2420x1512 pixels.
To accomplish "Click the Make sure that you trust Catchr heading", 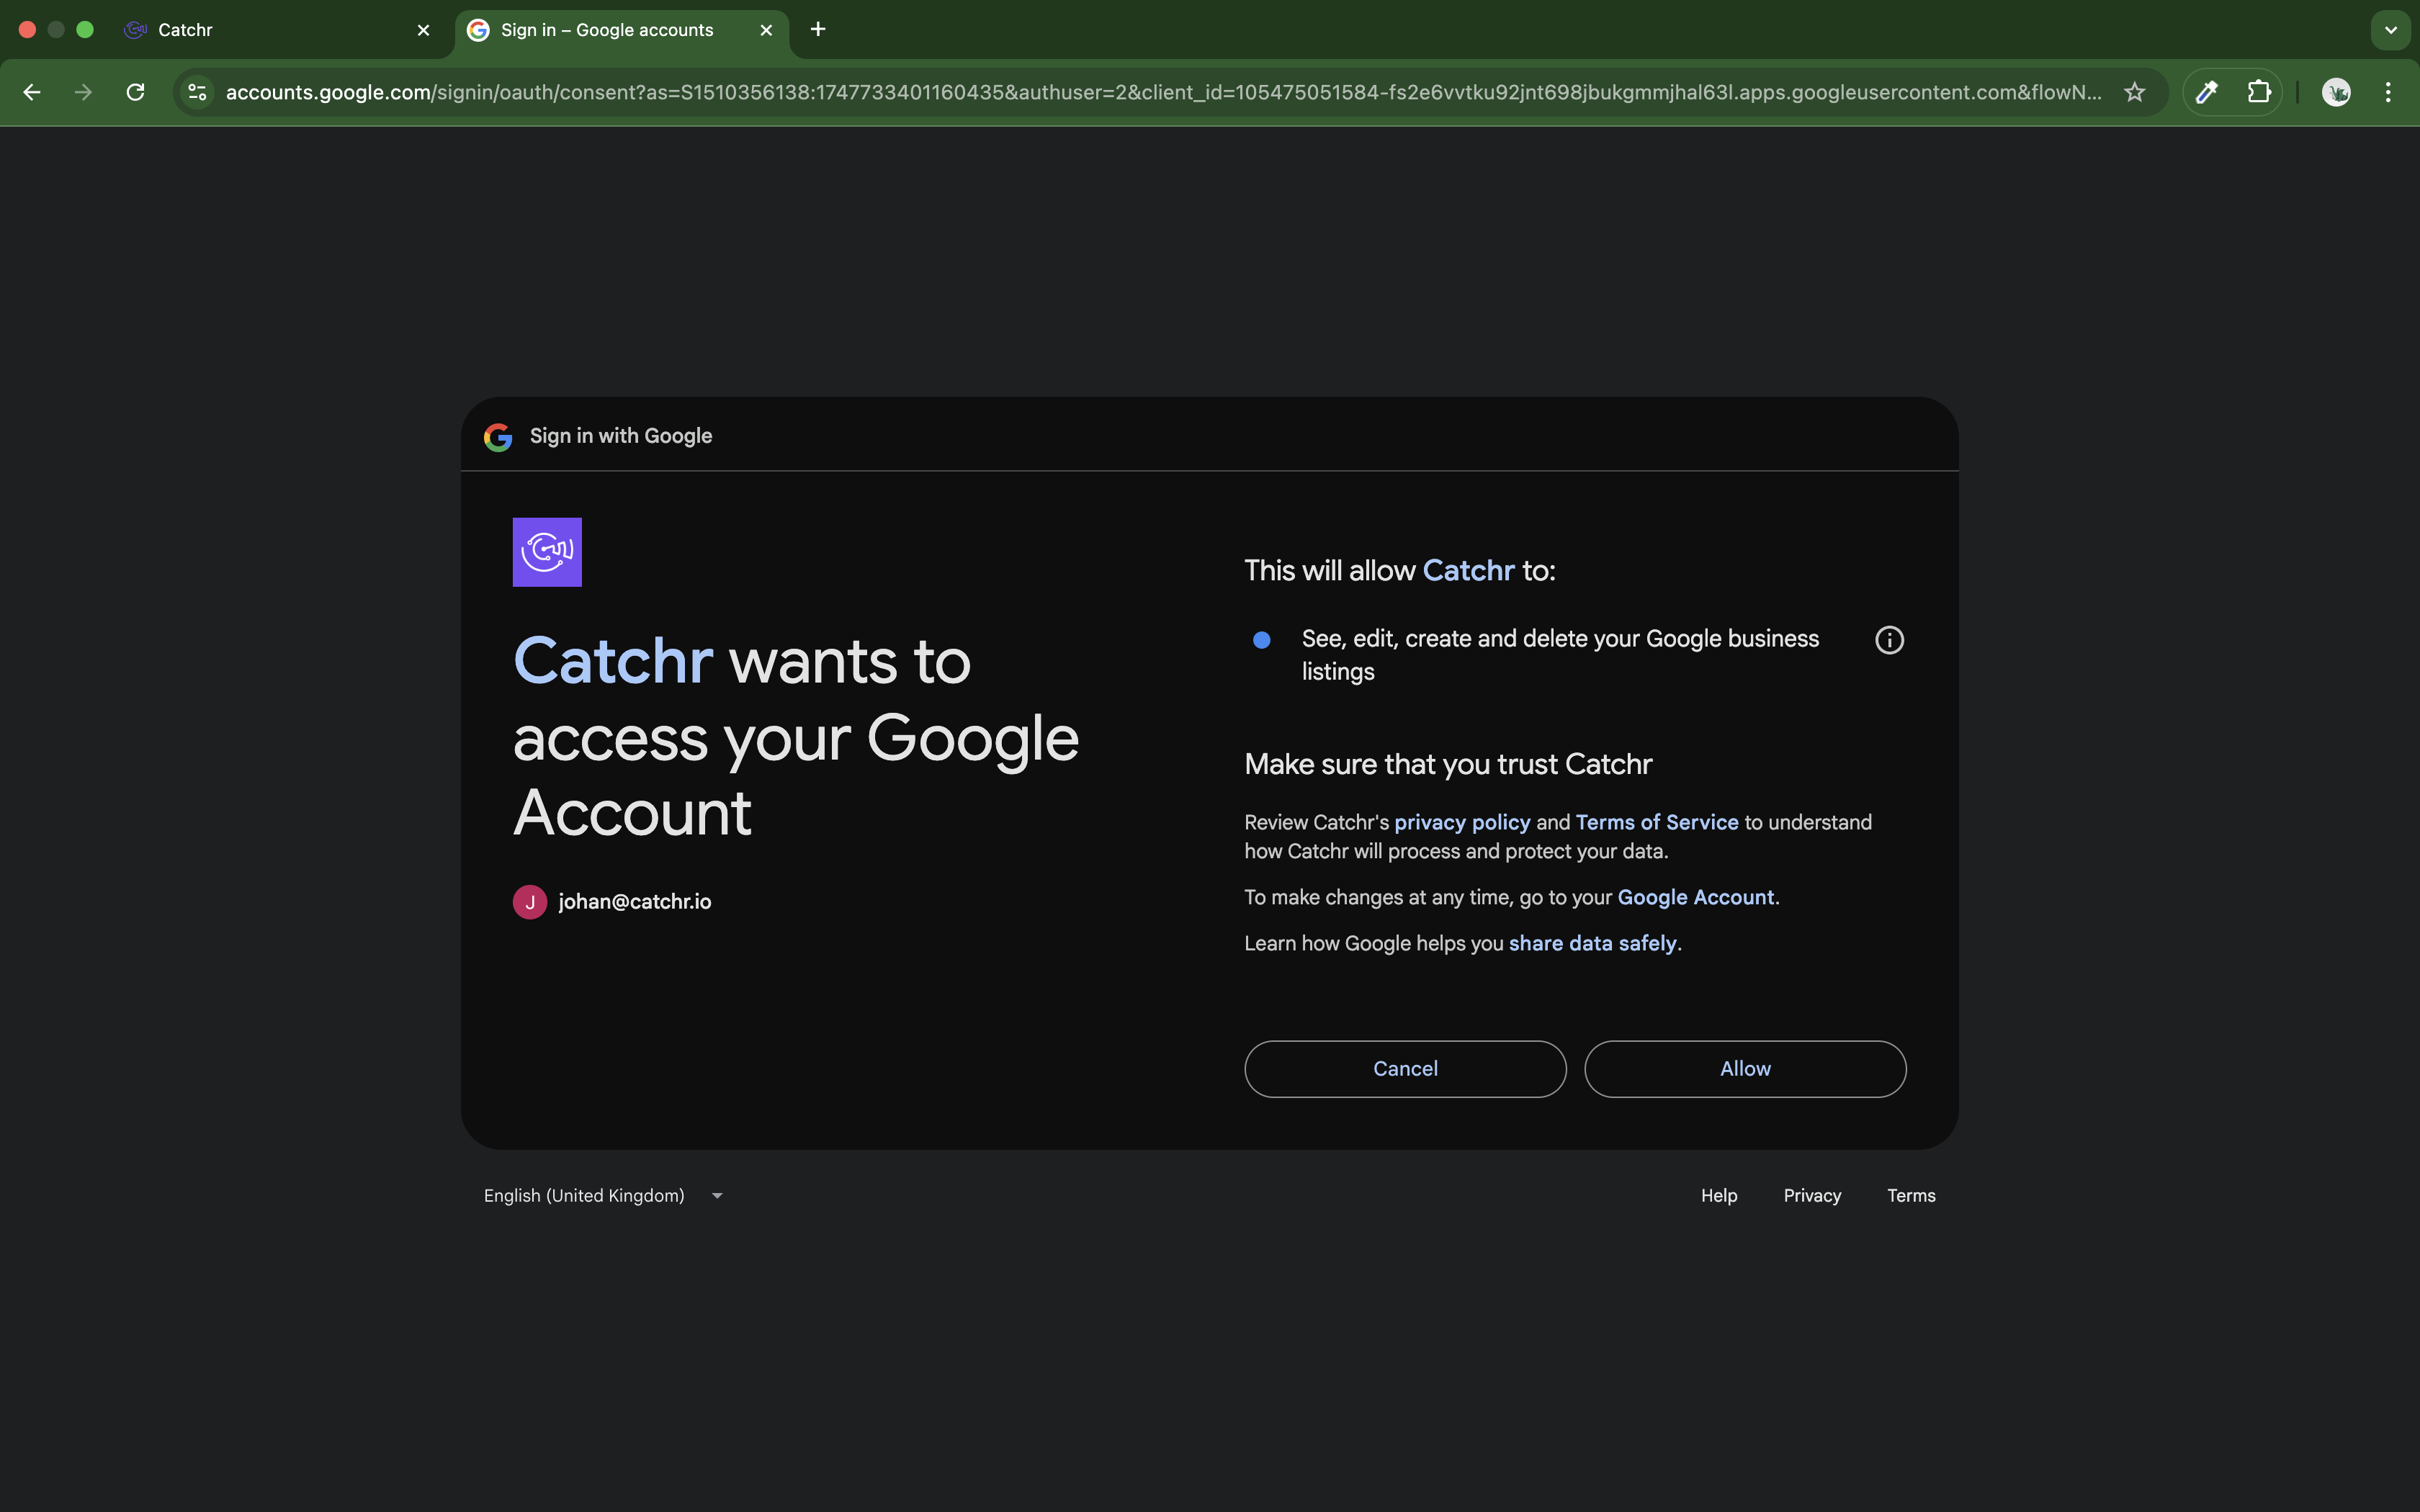I will 1448,764.
